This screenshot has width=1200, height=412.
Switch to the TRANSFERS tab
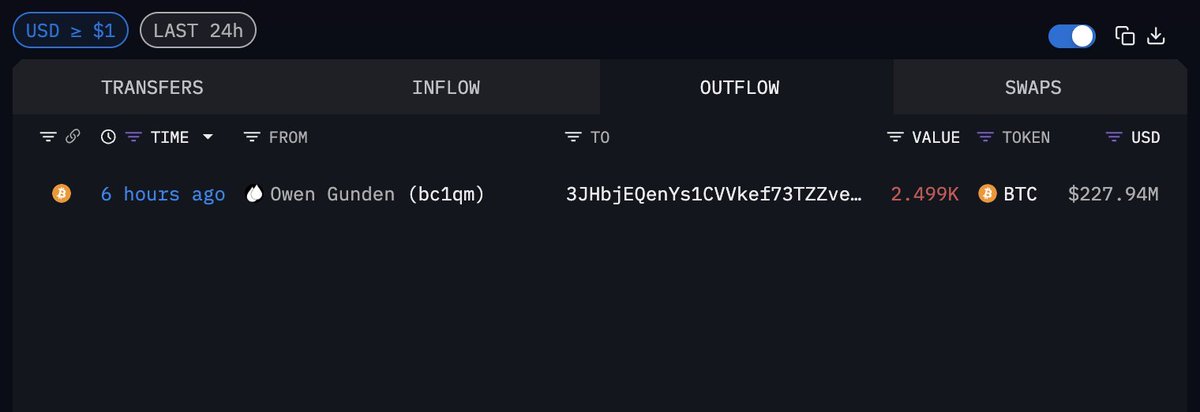tap(152, 88)
